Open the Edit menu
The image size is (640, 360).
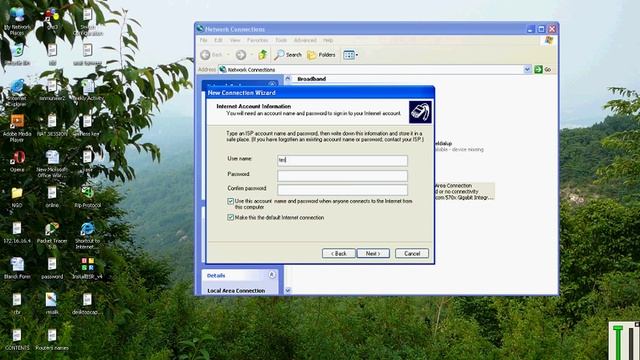[218, 40]
